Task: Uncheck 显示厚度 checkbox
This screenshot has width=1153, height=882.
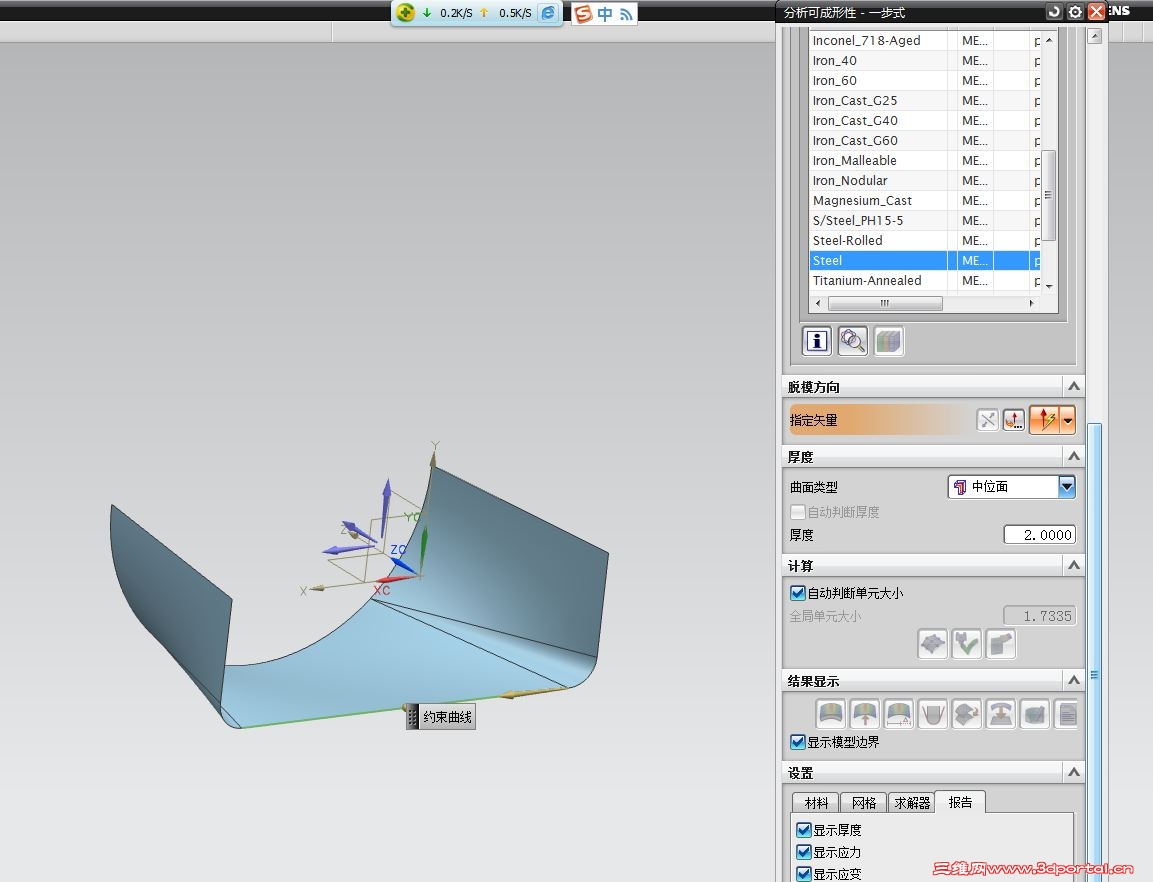Action: [804, 830]
